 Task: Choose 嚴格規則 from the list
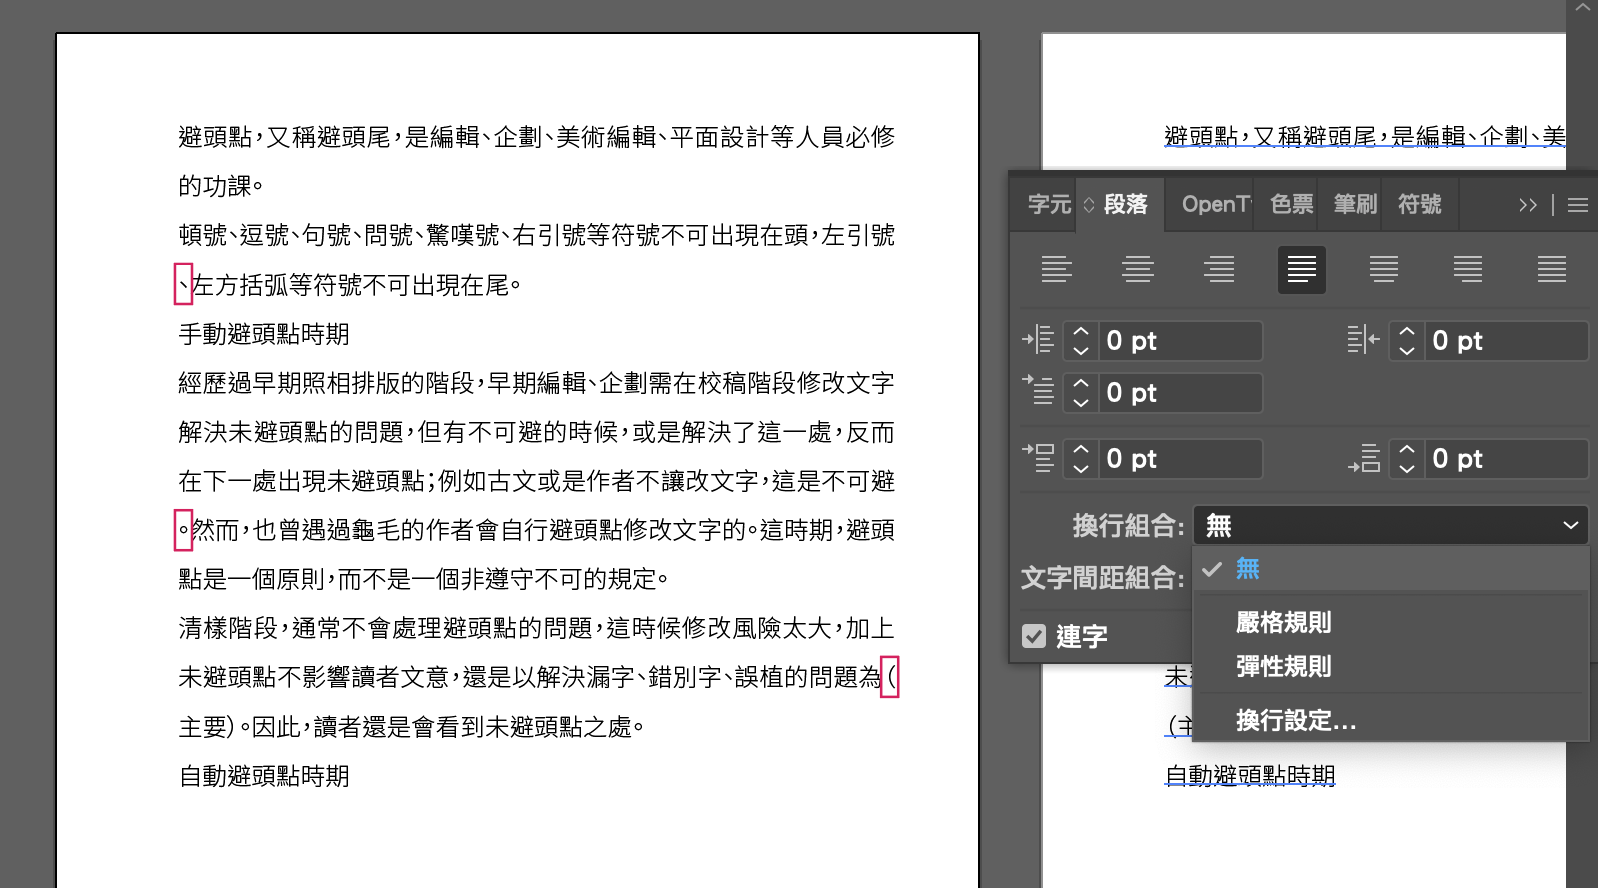pyautogui.click(x=1283, y=622)
